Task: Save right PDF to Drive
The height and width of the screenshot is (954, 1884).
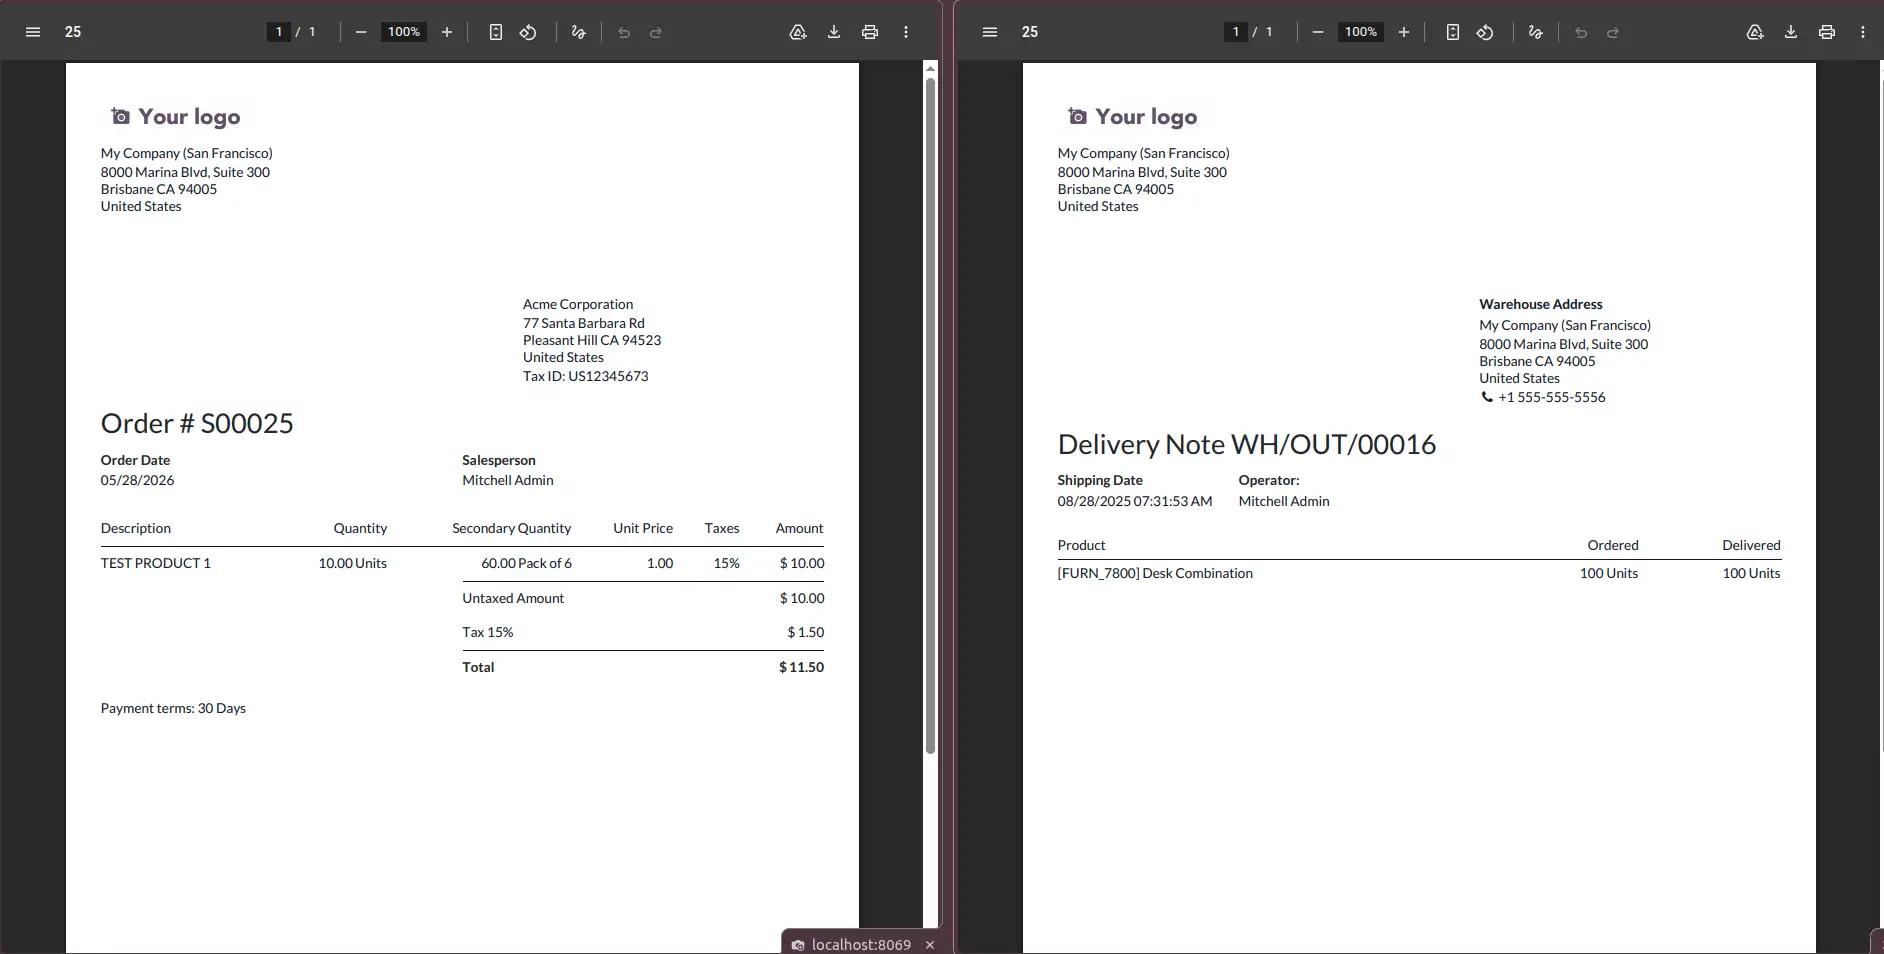Action: (x=1755, y=32)
